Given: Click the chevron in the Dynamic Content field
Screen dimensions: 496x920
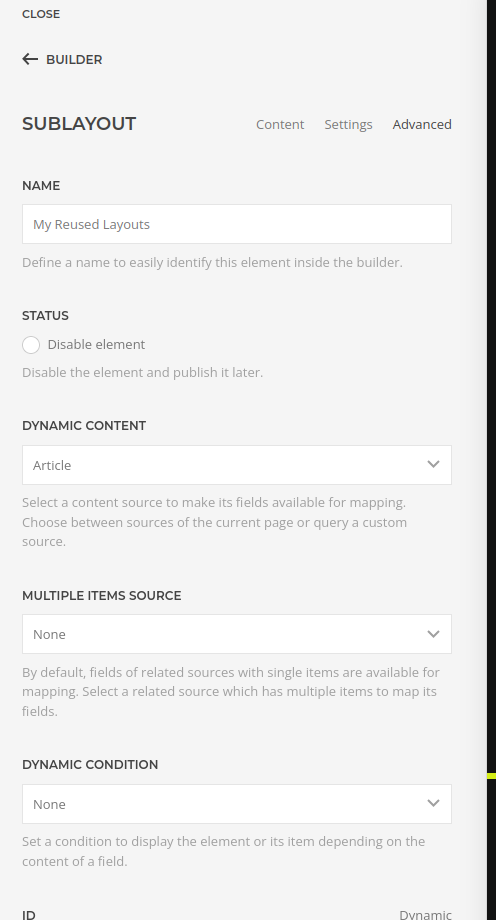Looking at the screenshot, I should coord(433,465).
